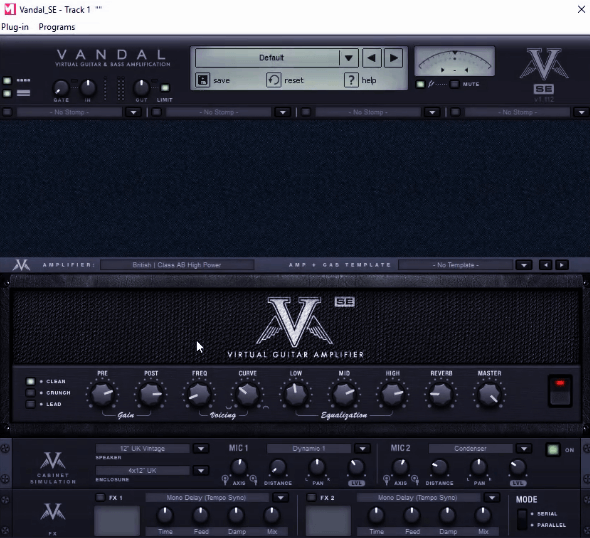Viewport: 590px width, 538px height.
Task: Toggle cabinet simulation ON switch
Action: 553,450
